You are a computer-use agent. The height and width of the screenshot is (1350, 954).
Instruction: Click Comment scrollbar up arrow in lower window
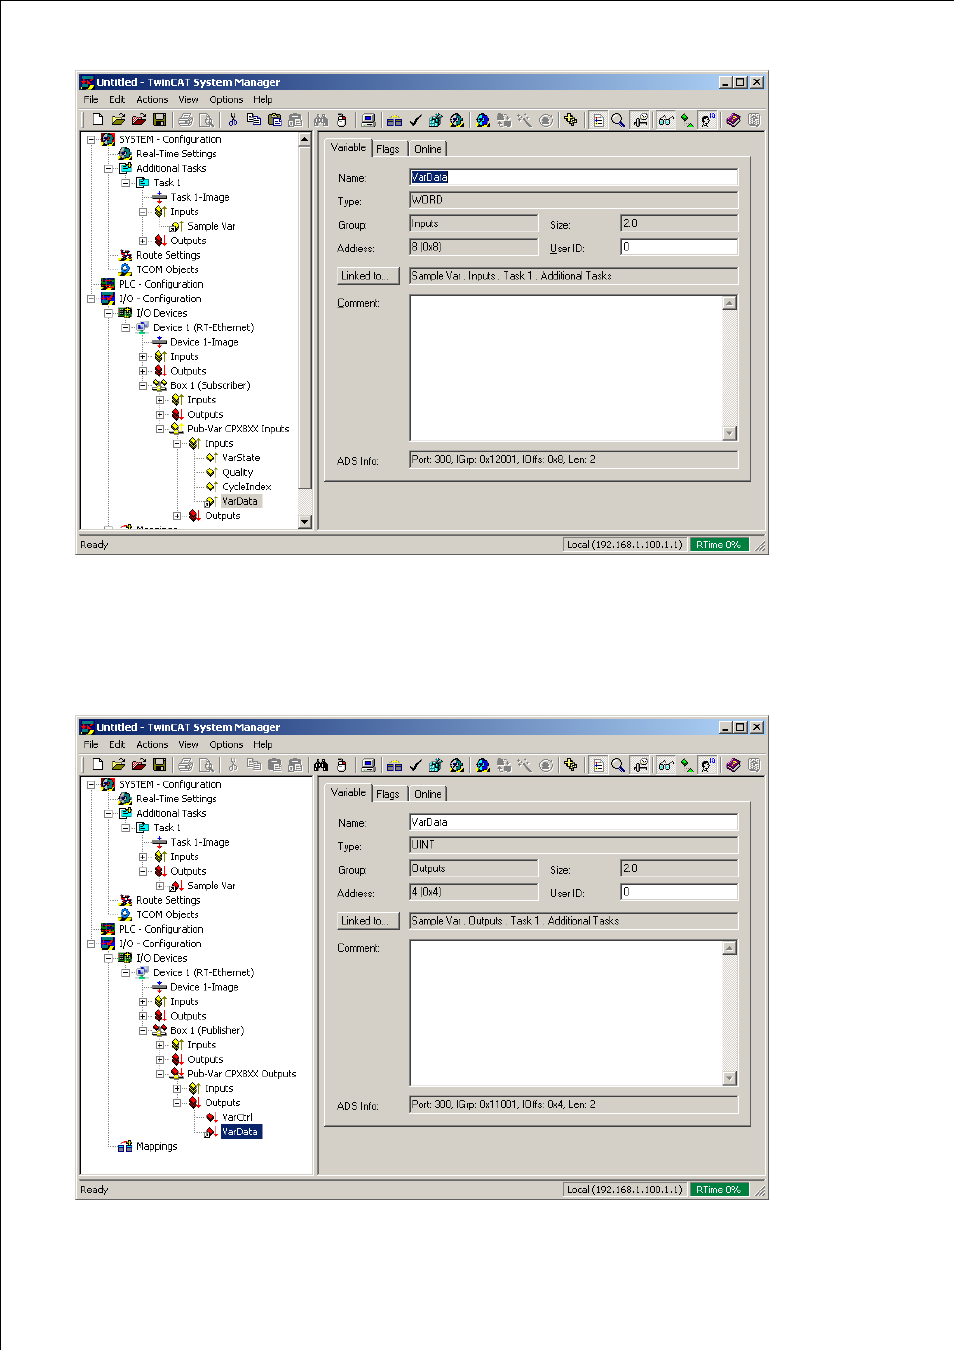pos(730,948)
